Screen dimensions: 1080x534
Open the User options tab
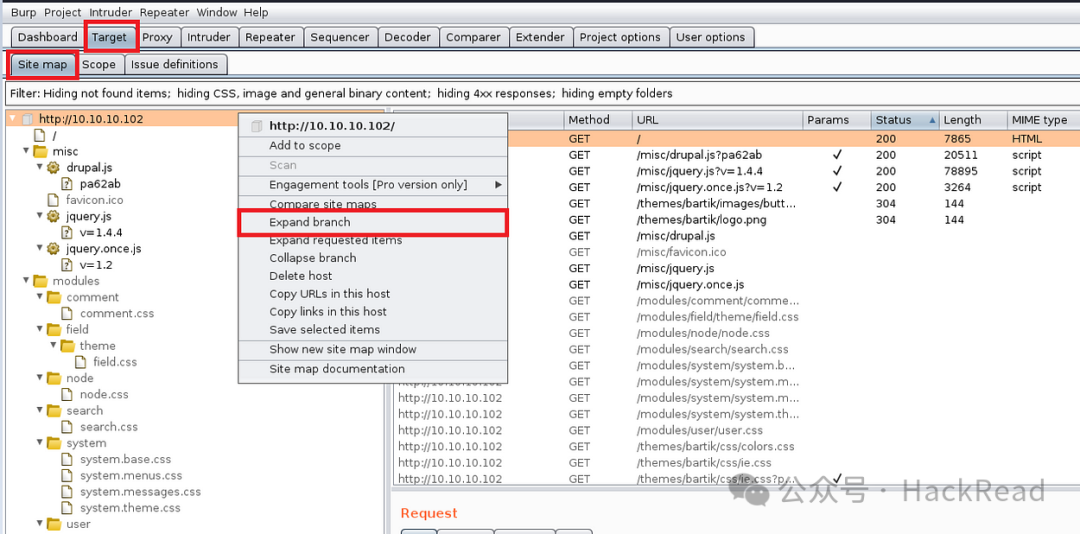(x=711, y=37)
